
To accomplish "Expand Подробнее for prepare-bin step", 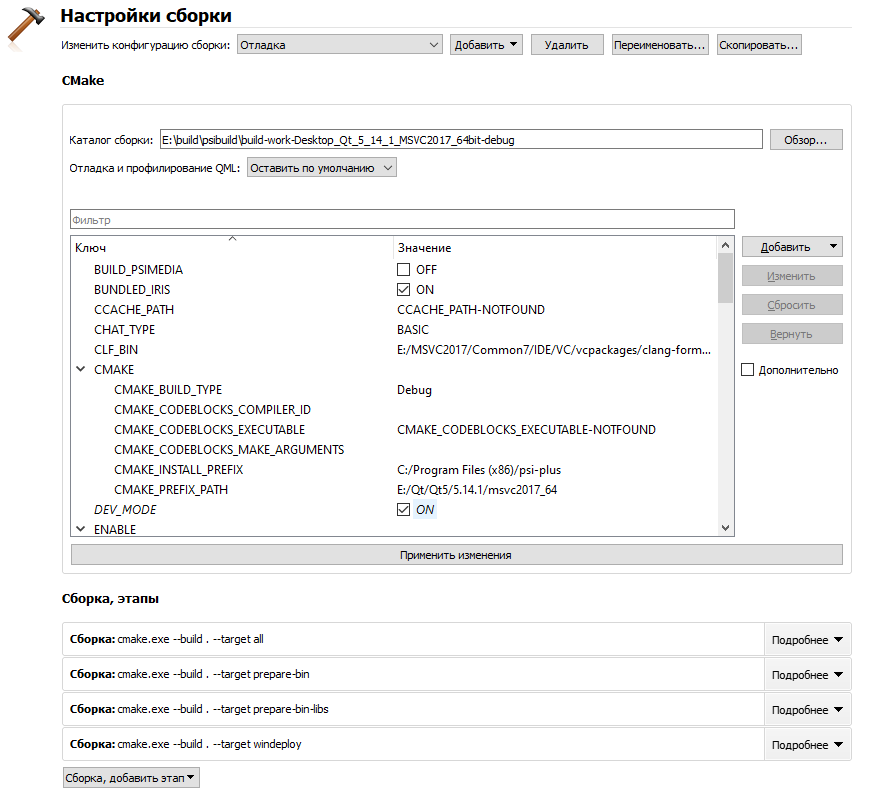I will click(x=807, y=675).
